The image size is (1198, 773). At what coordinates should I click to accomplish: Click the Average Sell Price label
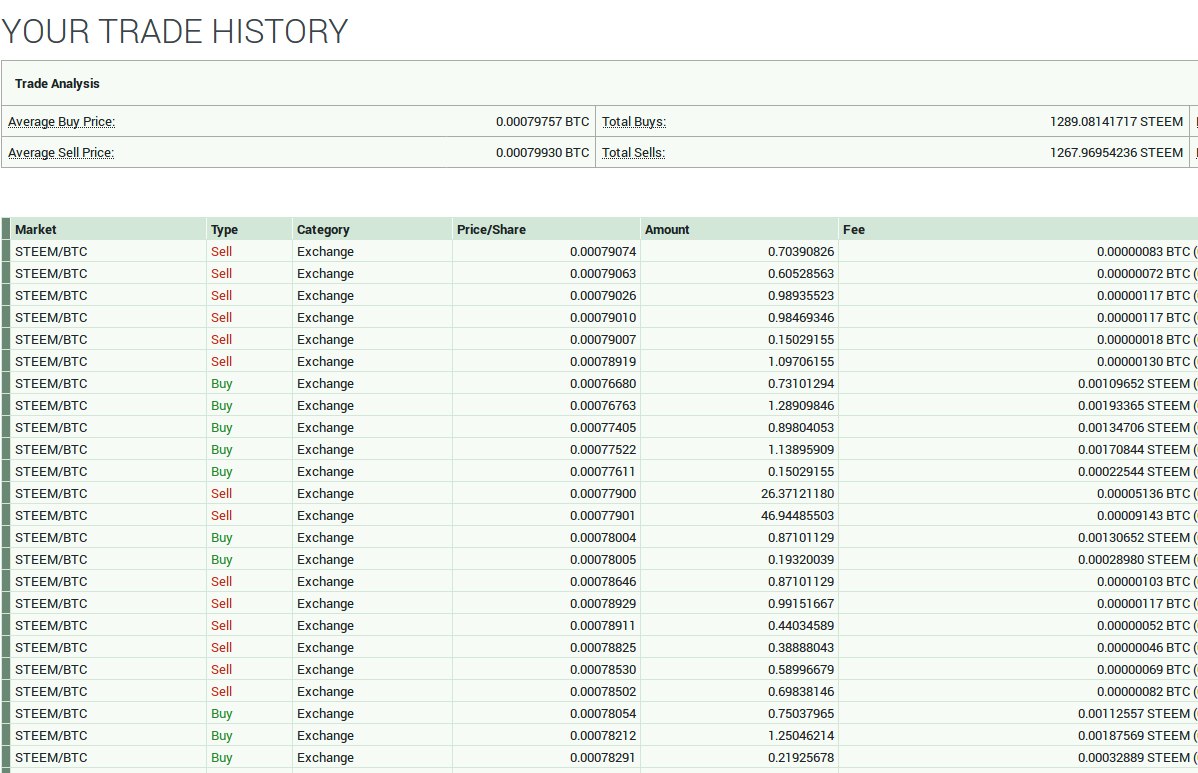pos(61,153)
